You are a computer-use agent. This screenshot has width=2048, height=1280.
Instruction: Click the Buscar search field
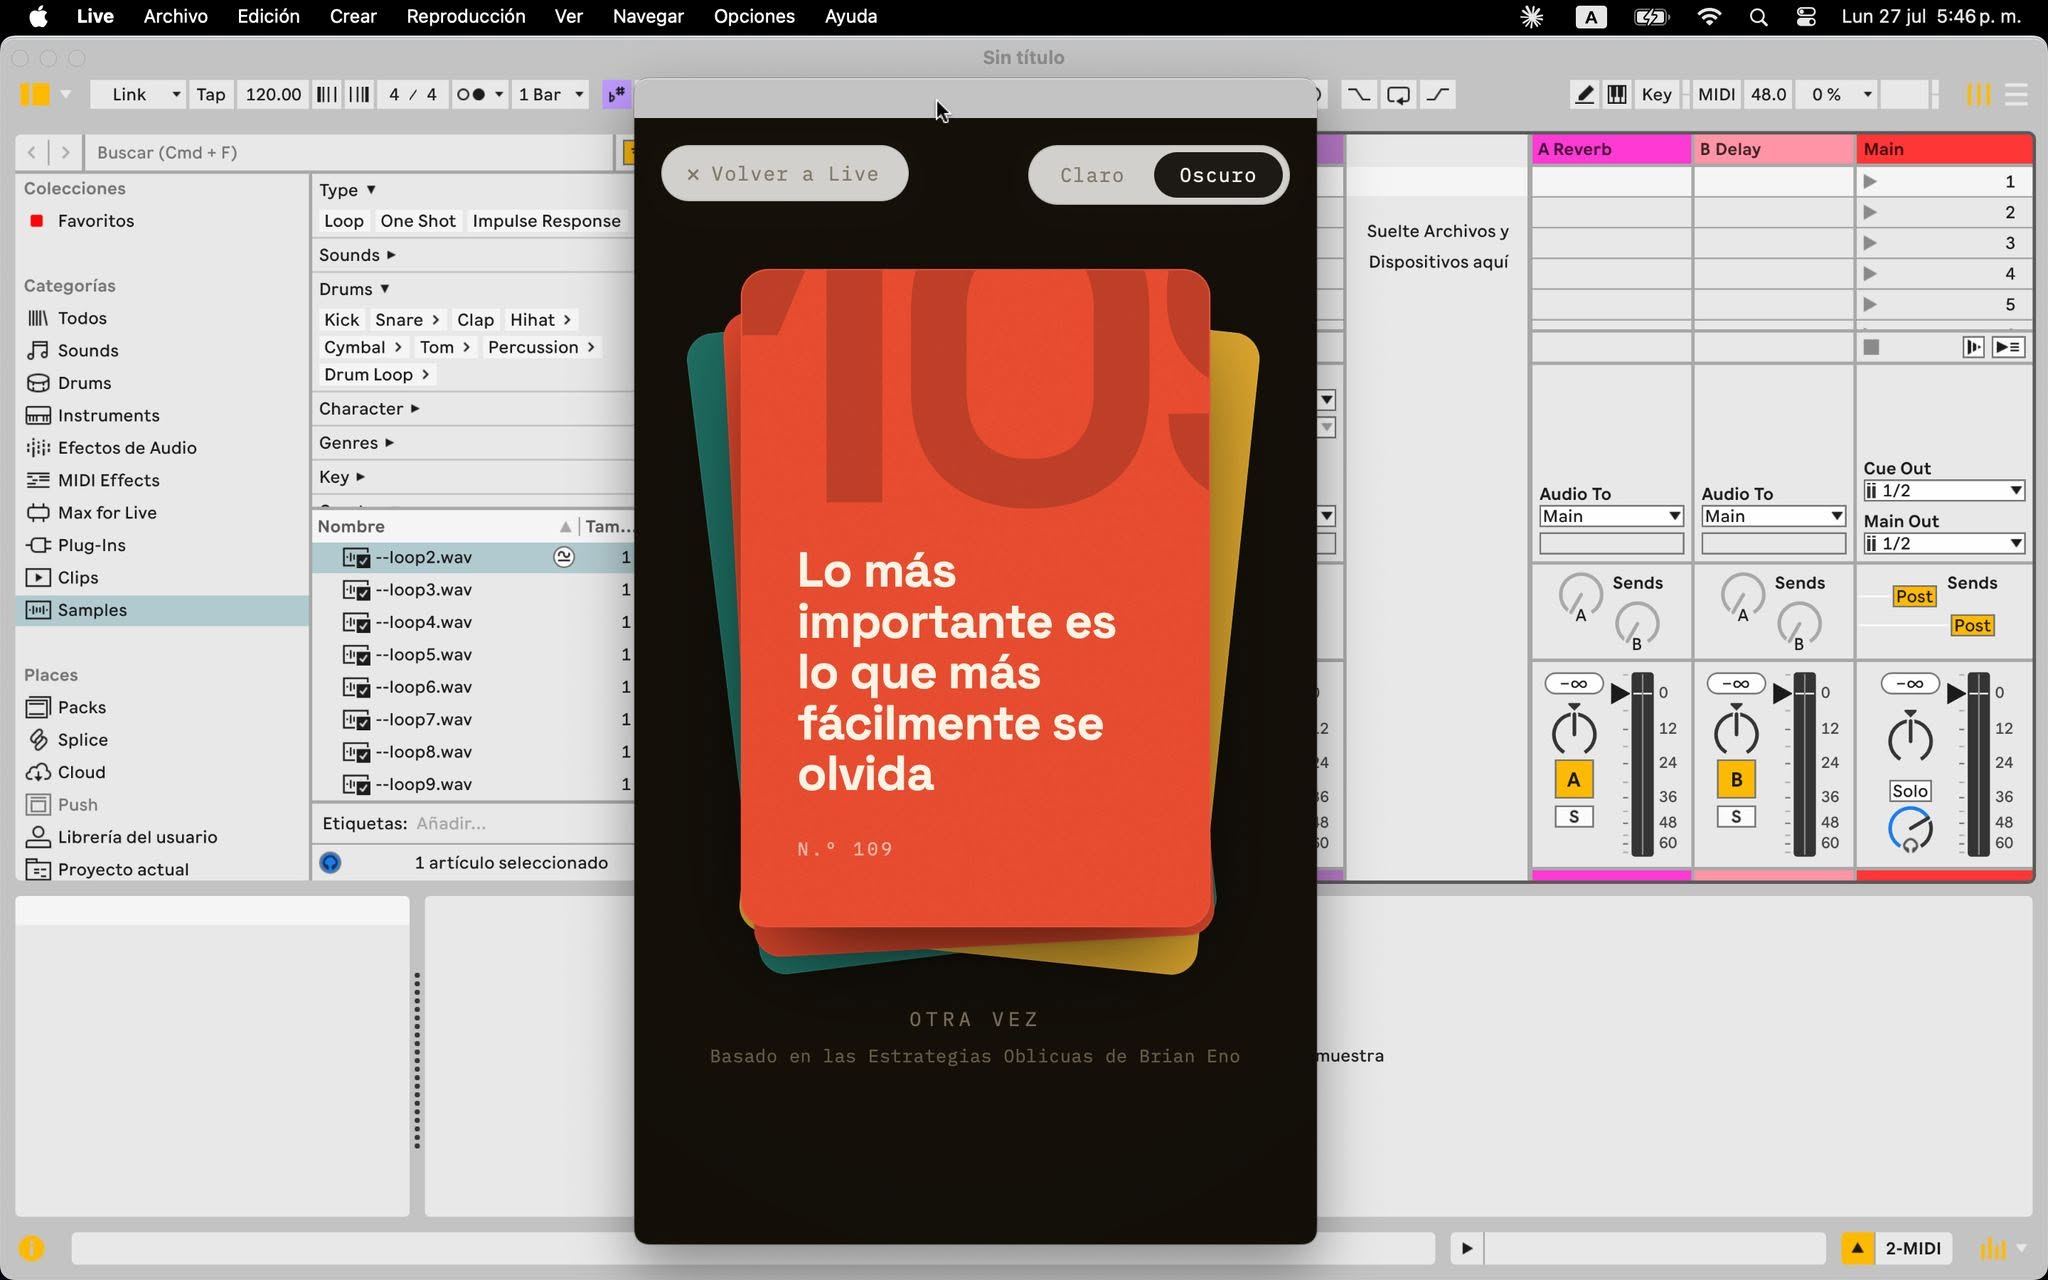pos(350,152)
